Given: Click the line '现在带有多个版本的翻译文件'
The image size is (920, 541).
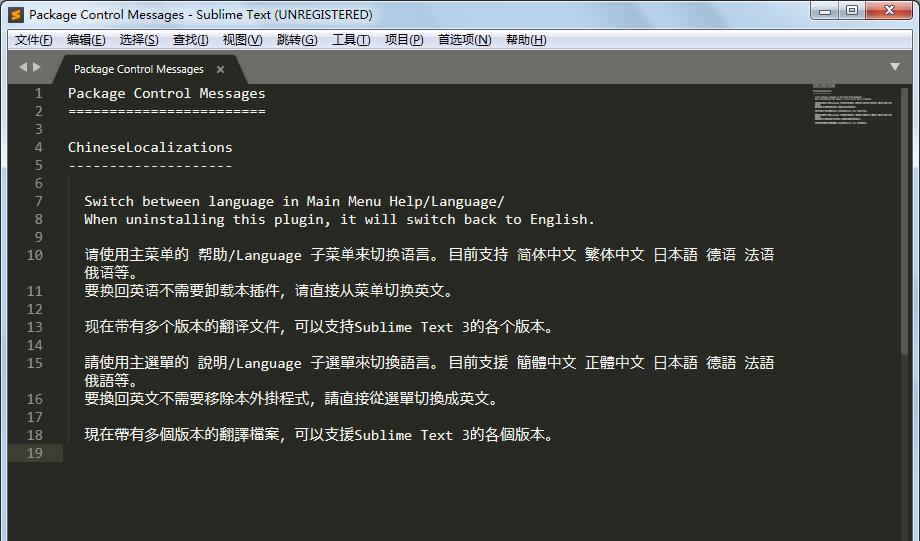Looking at the screenshot, I should [x=319, y=327].
